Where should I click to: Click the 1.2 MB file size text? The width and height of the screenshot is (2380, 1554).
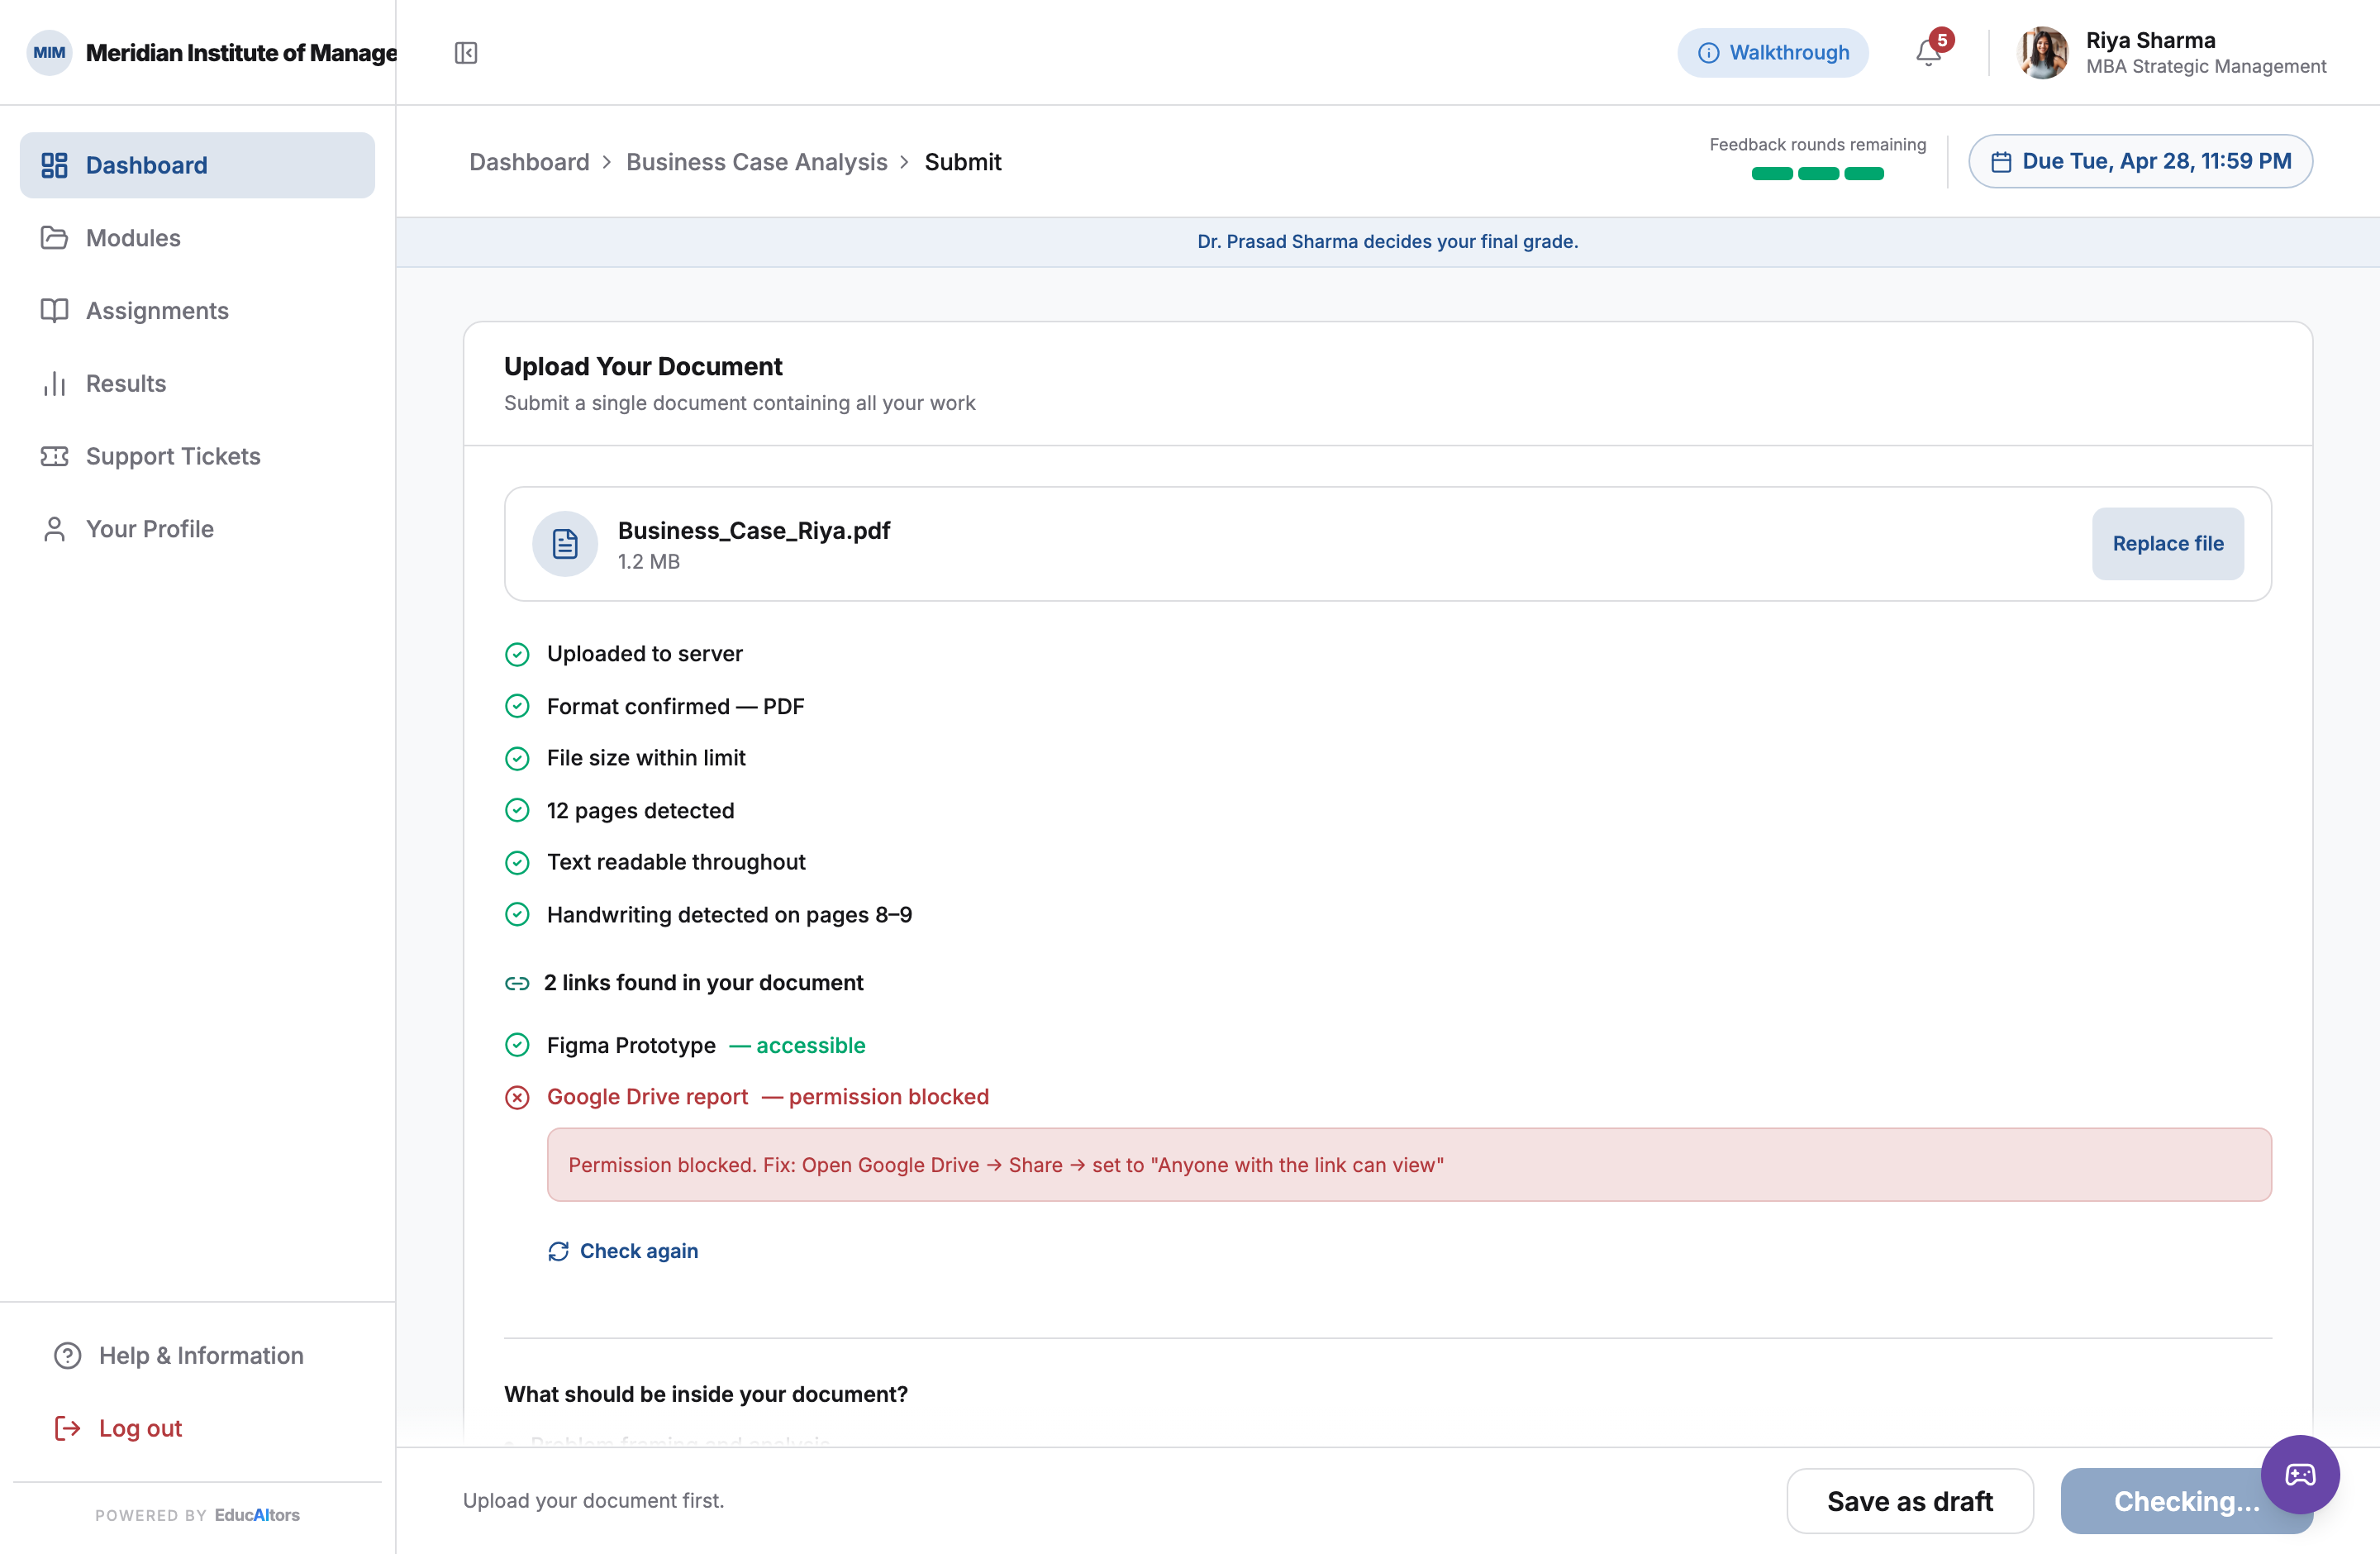click(x=648, y=562)
